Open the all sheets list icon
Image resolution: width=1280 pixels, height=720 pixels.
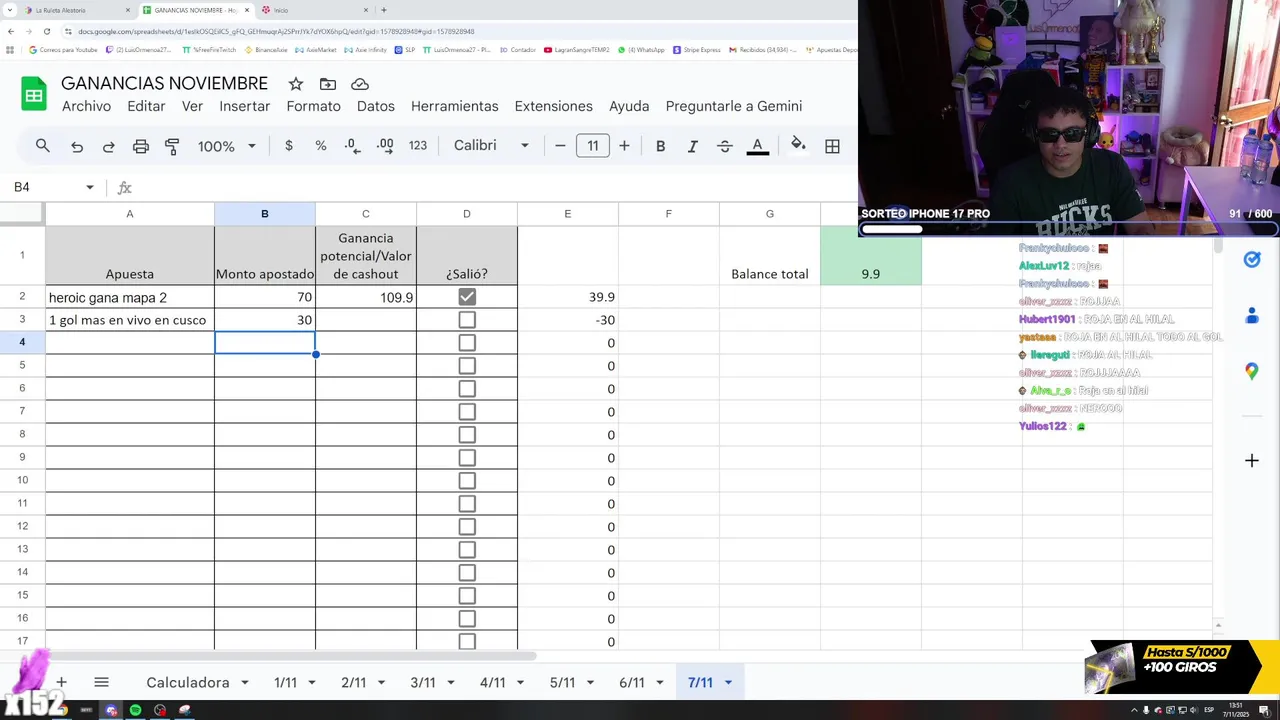coord(101,682)
